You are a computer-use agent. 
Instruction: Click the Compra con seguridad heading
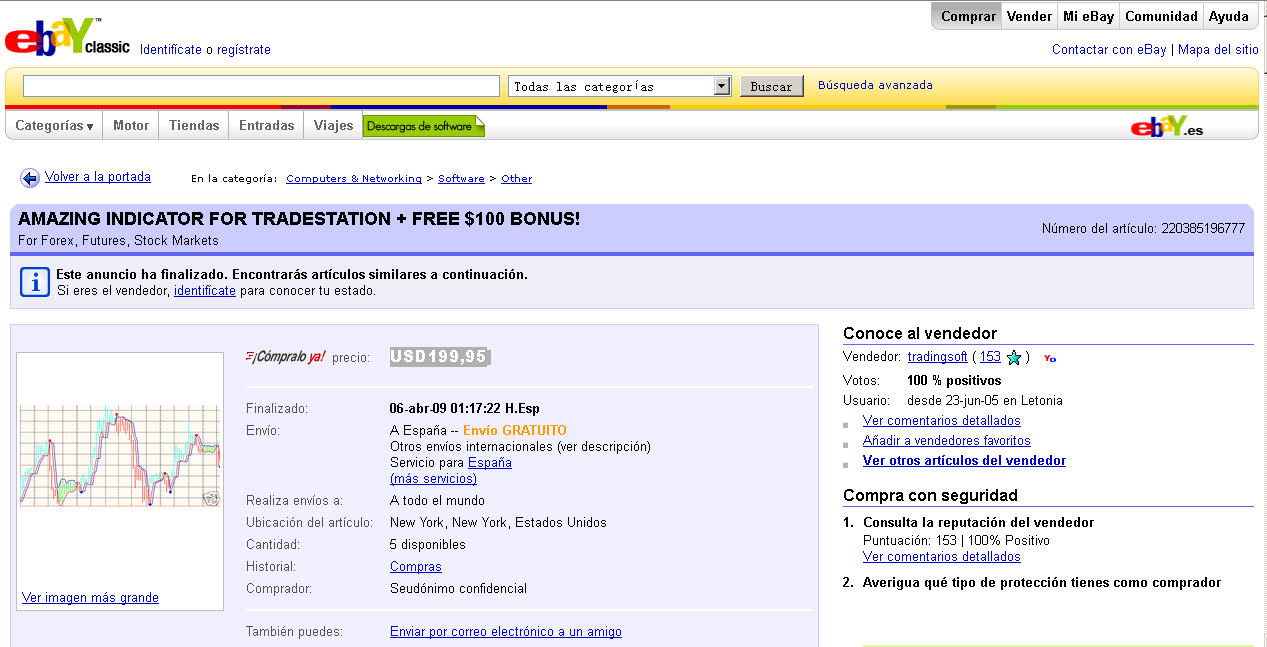pos(930,495)
